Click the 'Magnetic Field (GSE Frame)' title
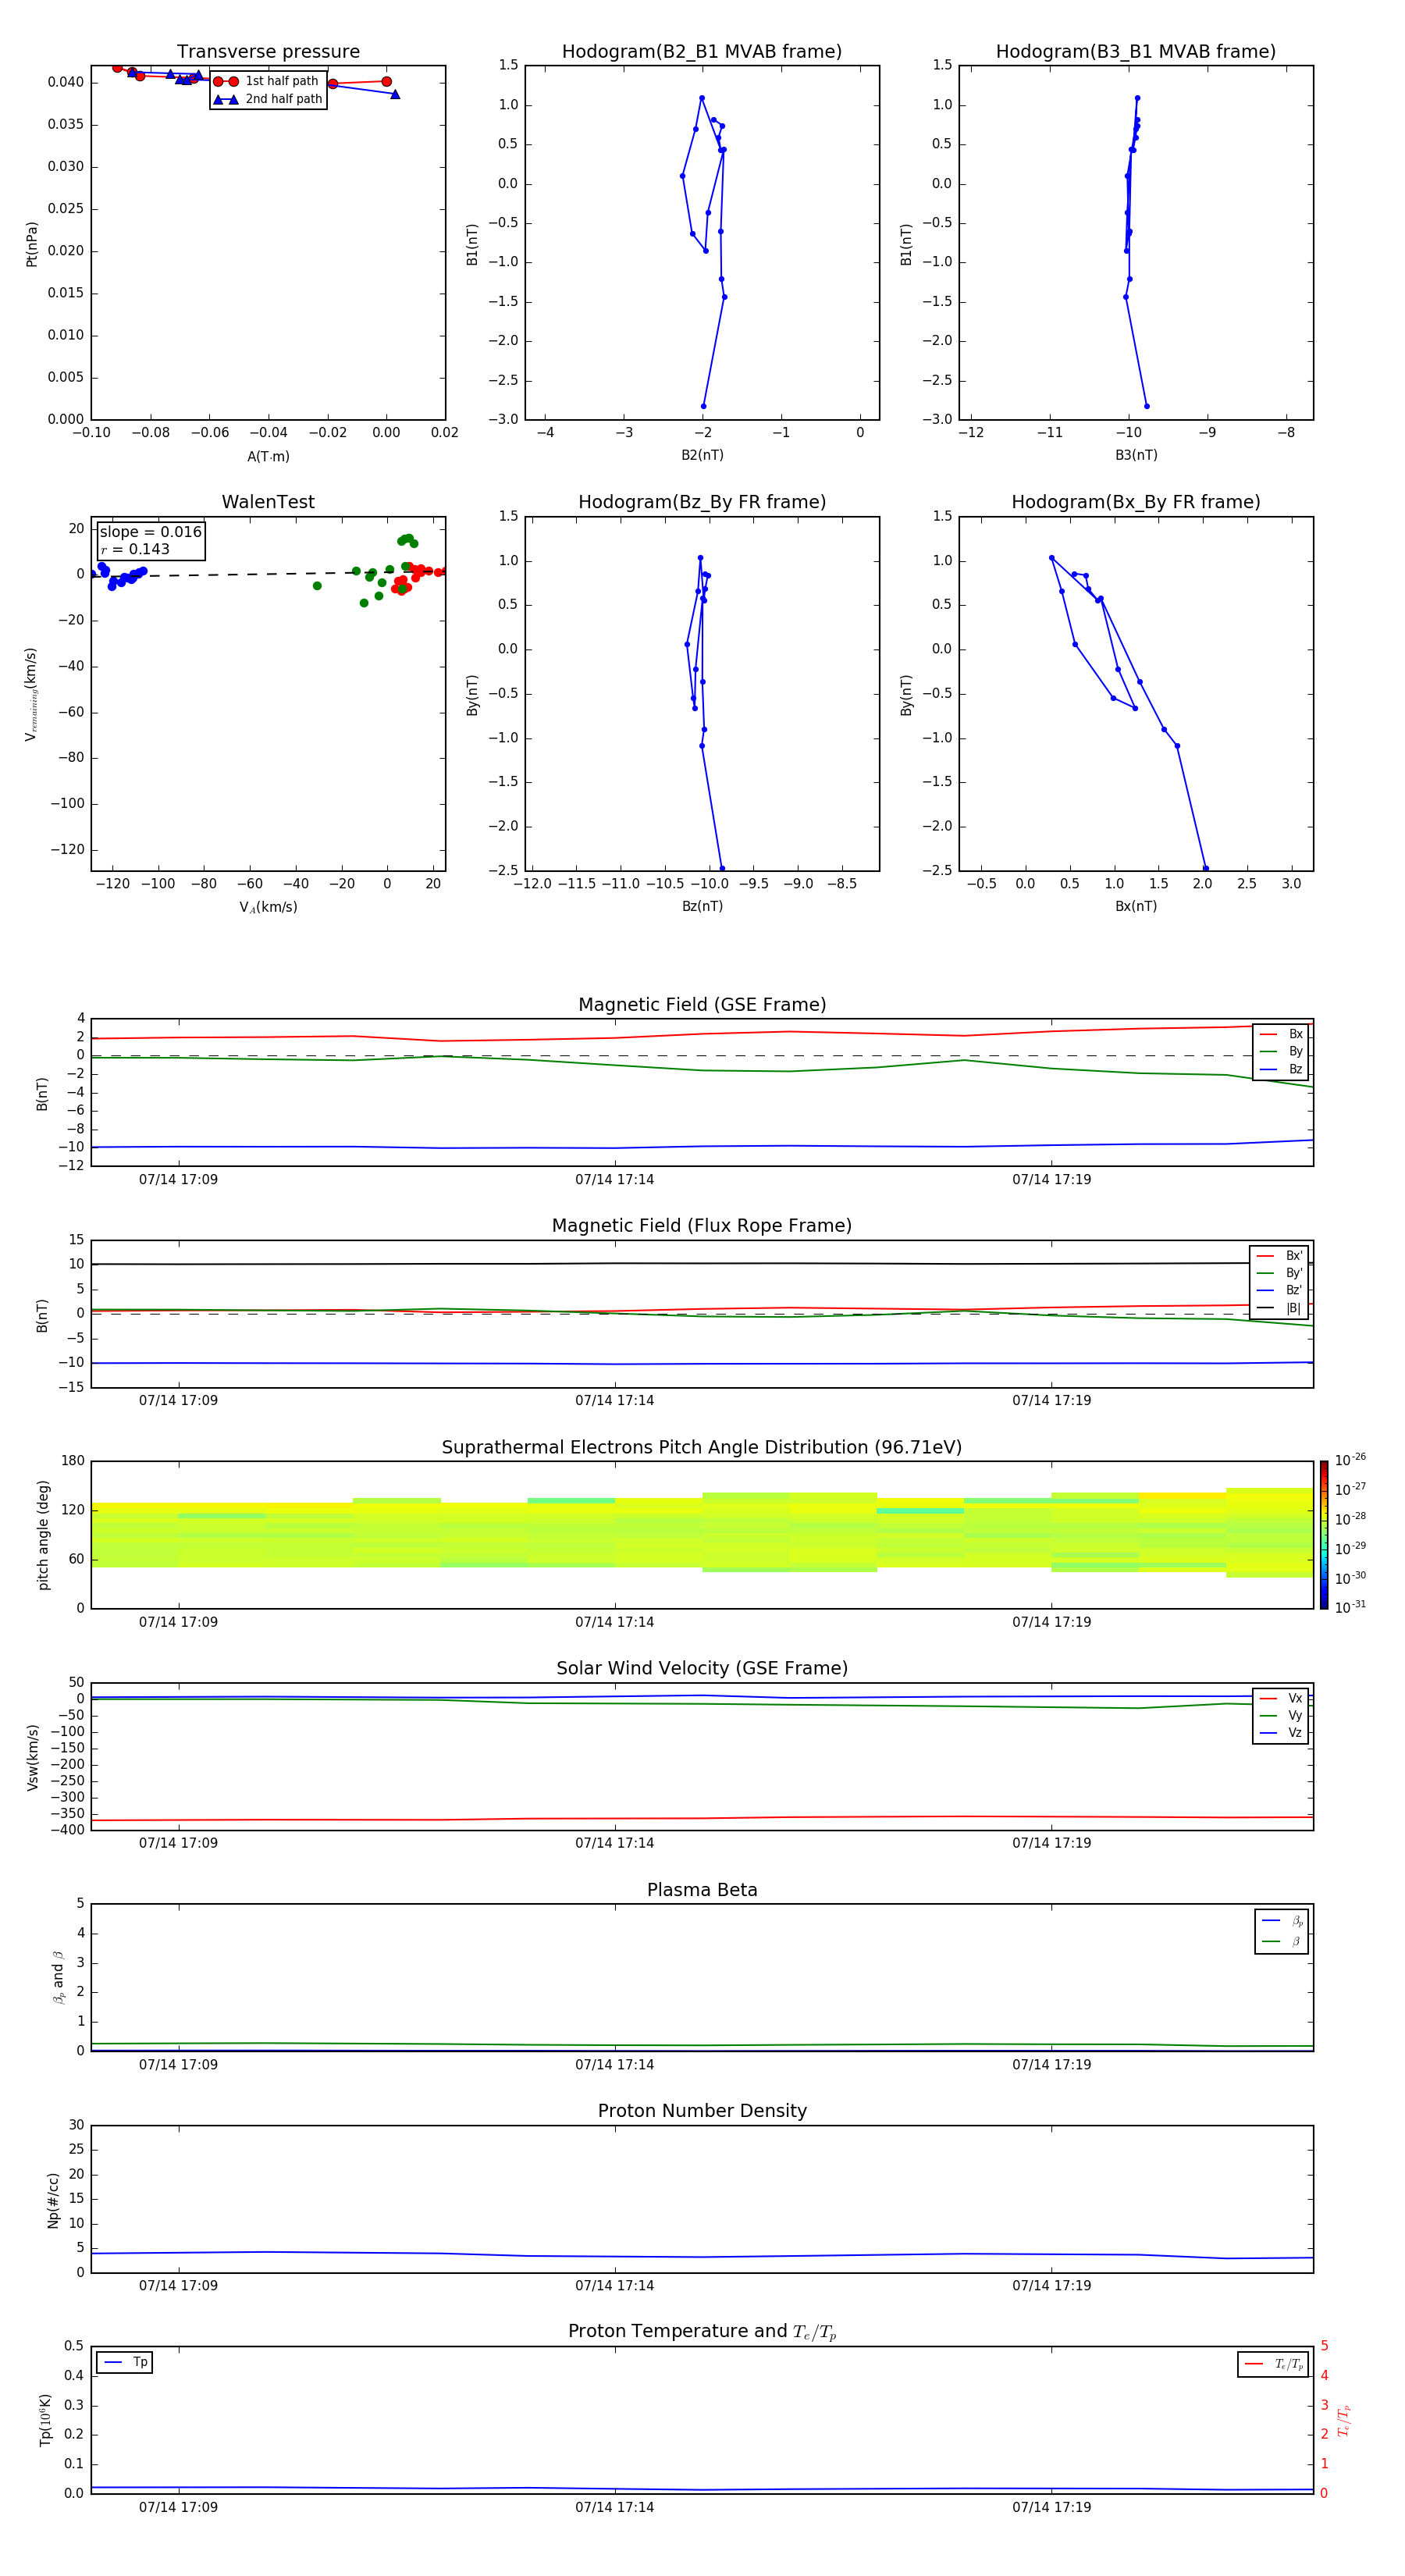Screen dimensions: 1405x2576 702,1005
